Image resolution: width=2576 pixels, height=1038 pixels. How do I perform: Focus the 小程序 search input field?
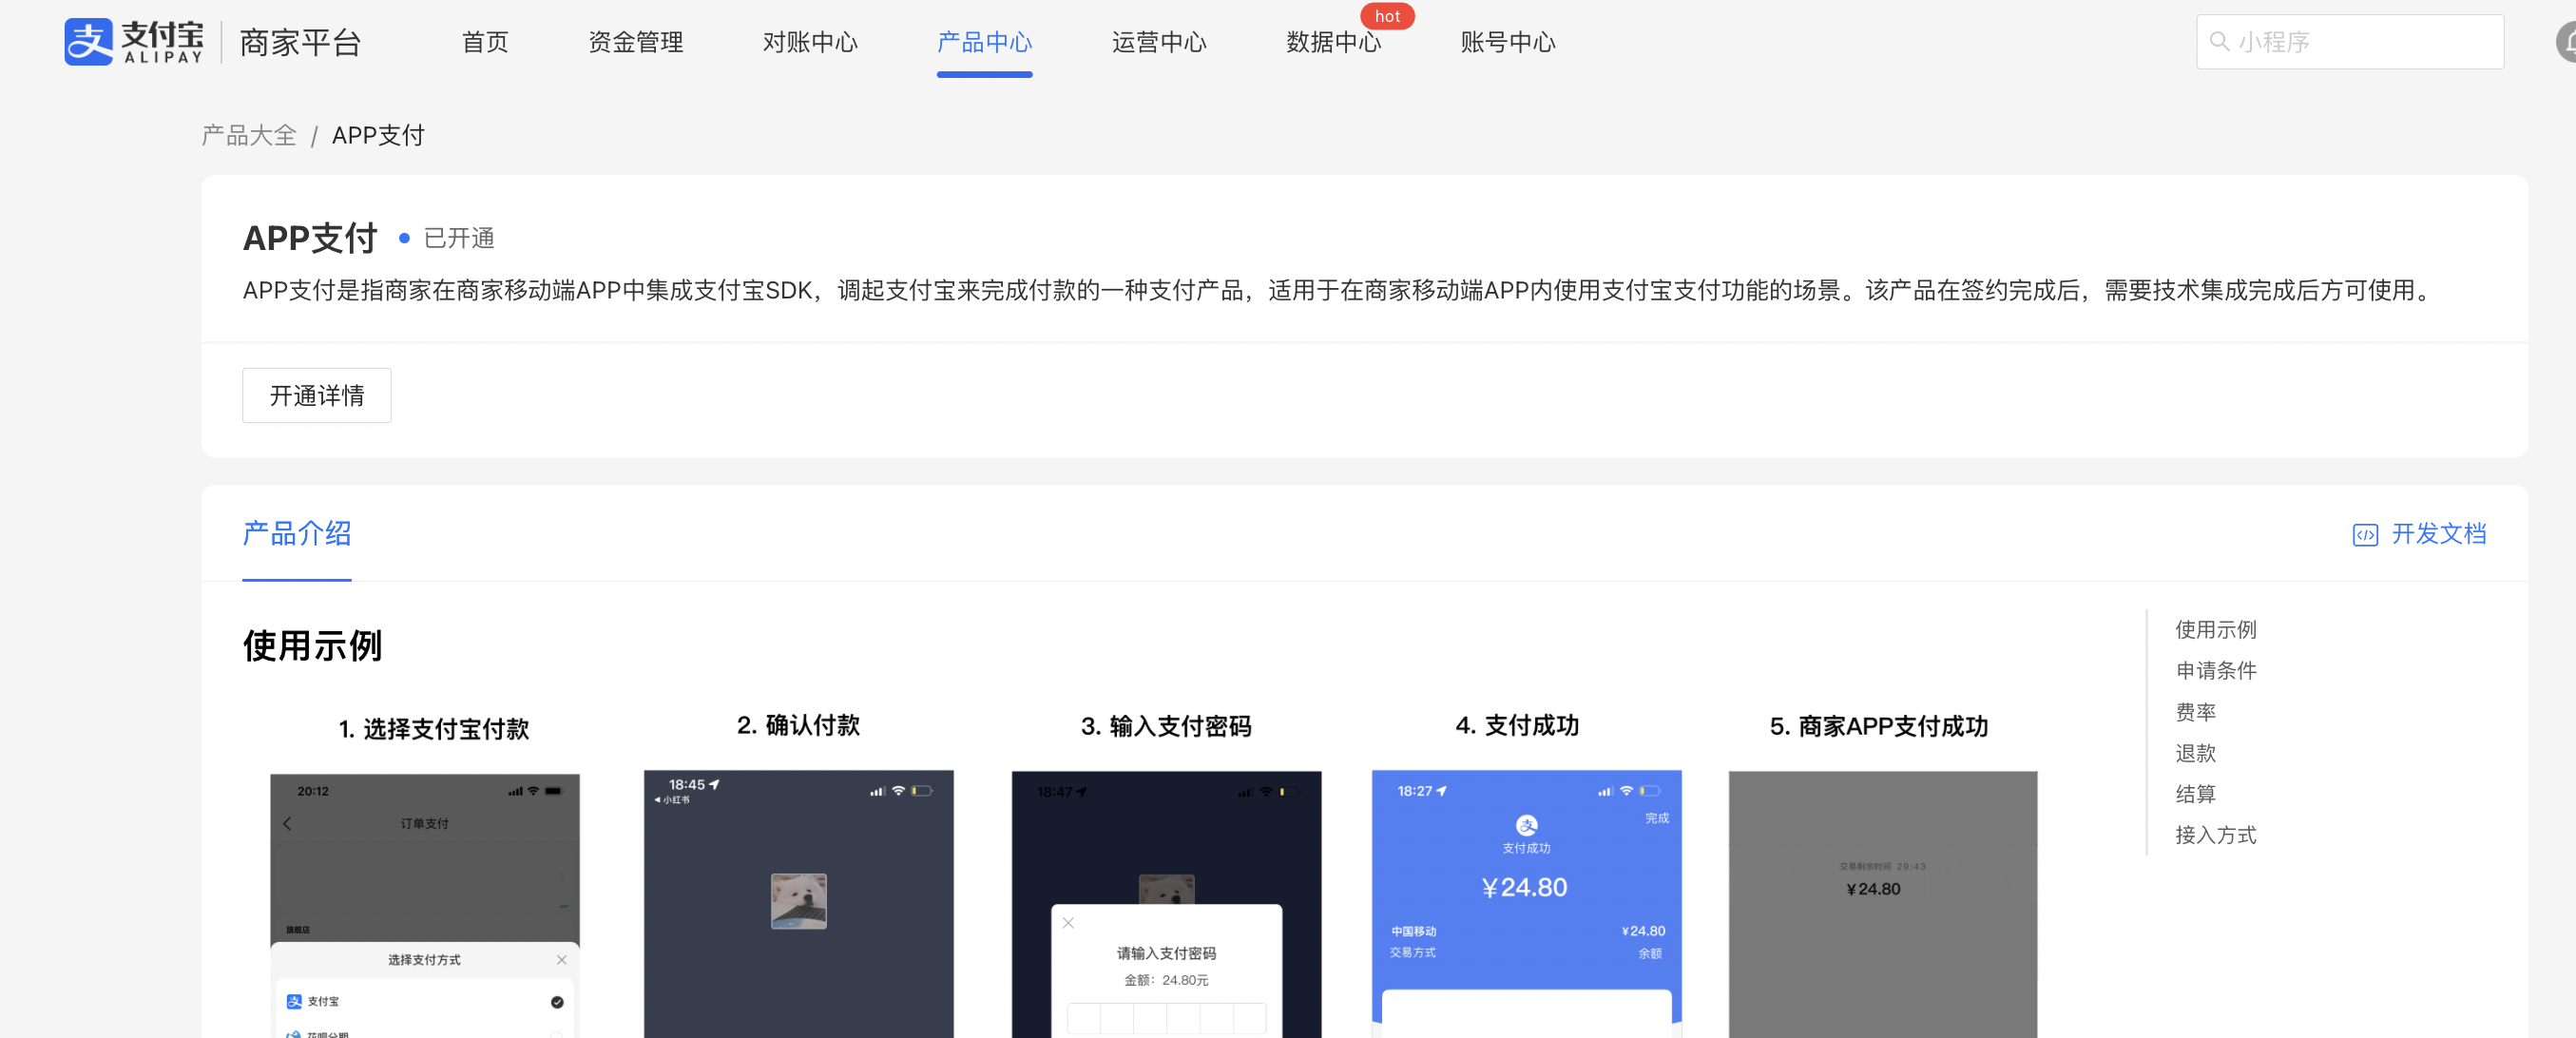2349,42
